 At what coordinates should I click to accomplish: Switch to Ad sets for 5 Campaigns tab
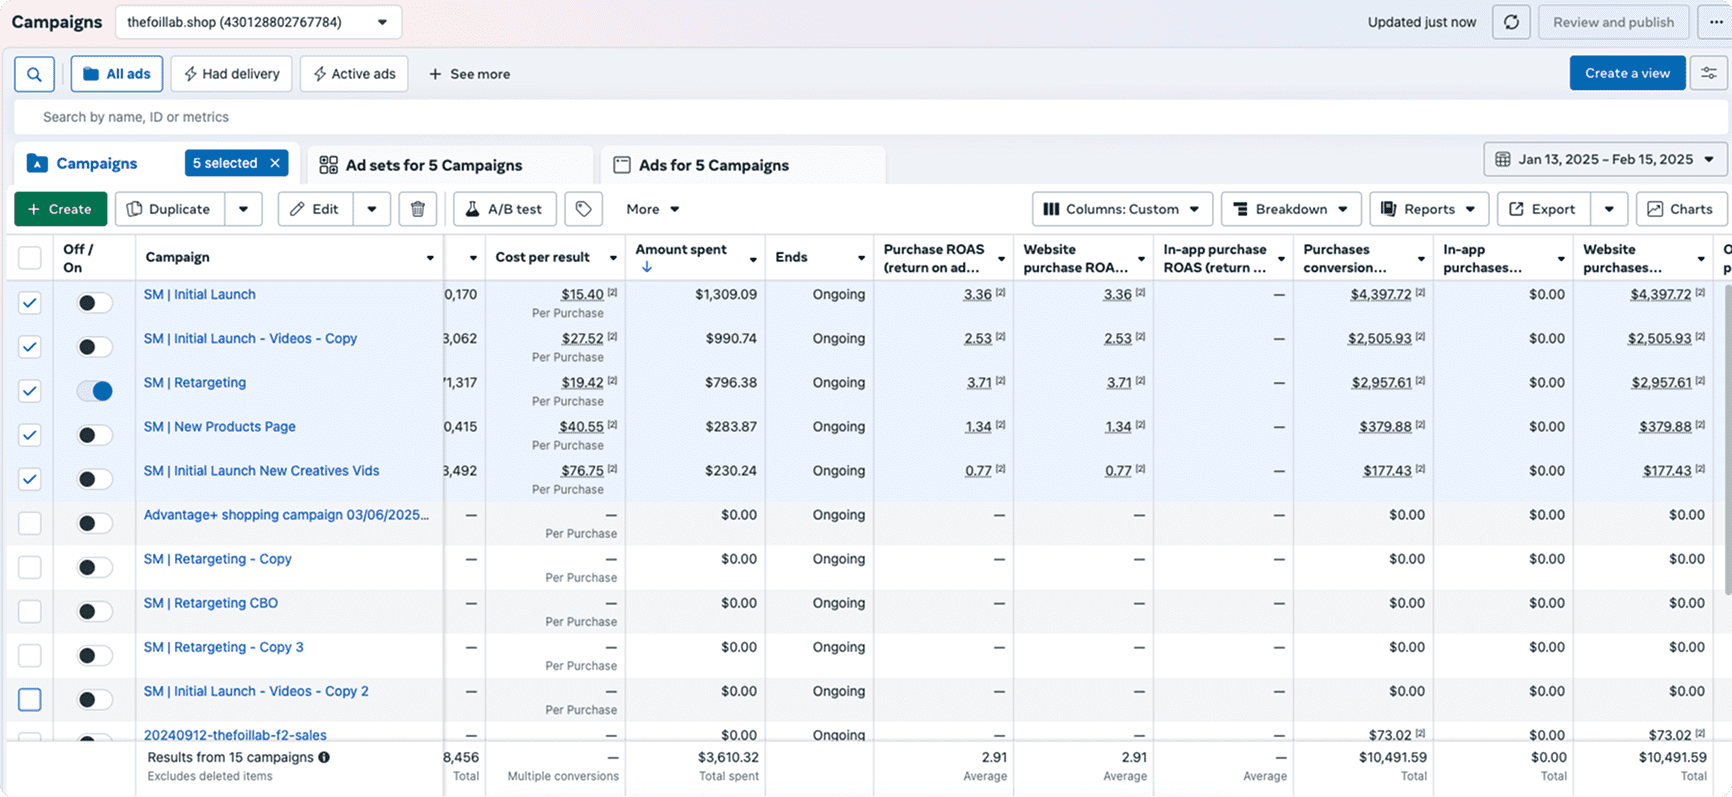pyautogui.click(x=433, y=165)
